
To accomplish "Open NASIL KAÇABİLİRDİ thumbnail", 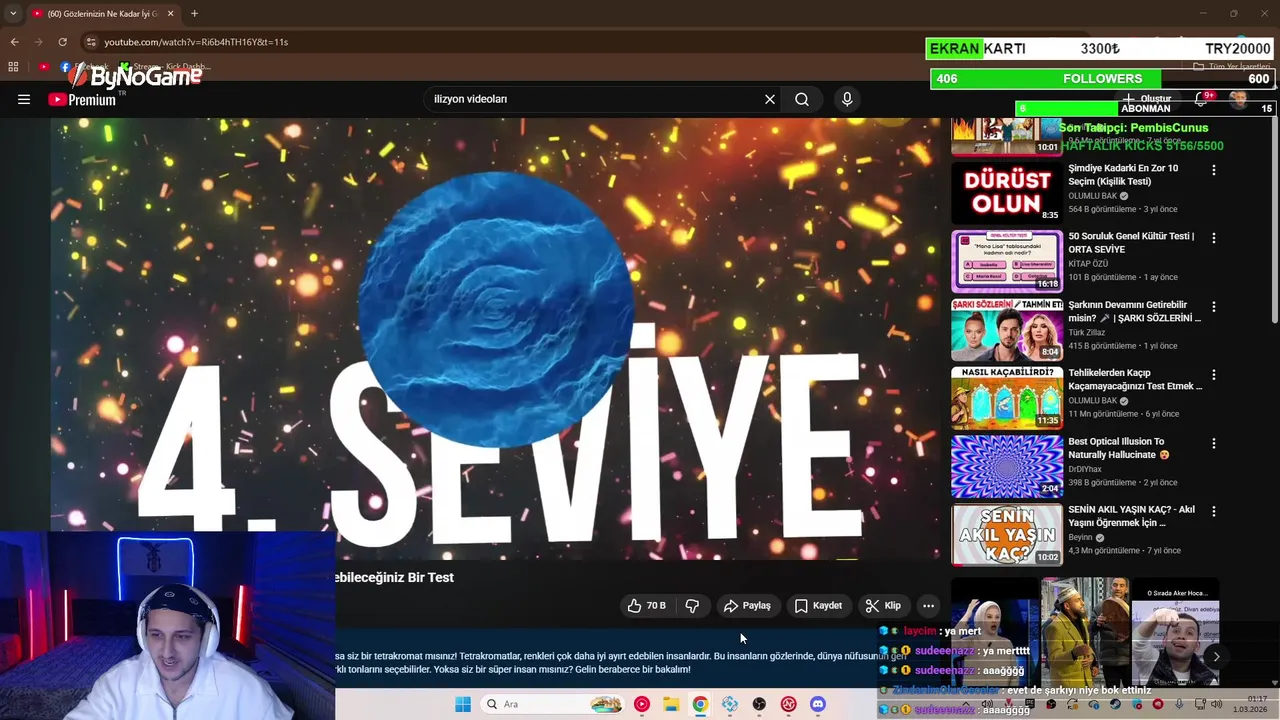I will pos(1007,397).
